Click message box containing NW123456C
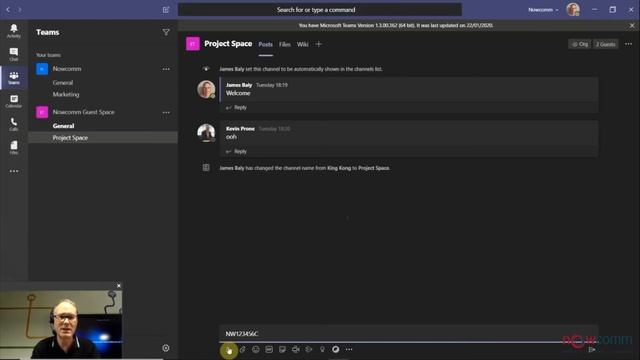Image resolution: width=640 pixels, height=360 pixels. [409, 333]
